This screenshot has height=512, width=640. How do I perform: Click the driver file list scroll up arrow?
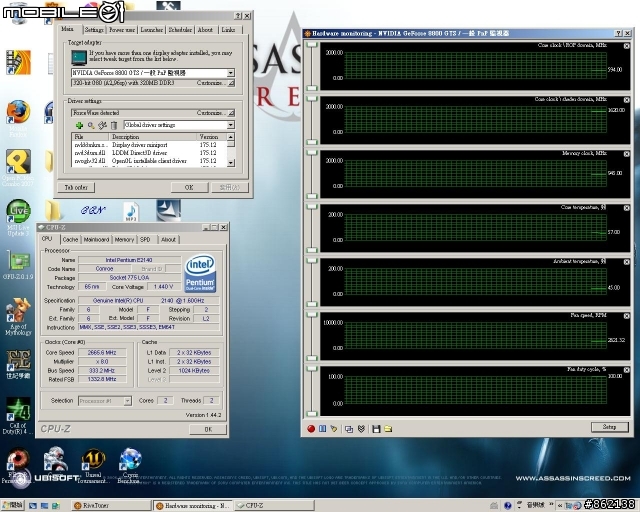click(231, 137)
